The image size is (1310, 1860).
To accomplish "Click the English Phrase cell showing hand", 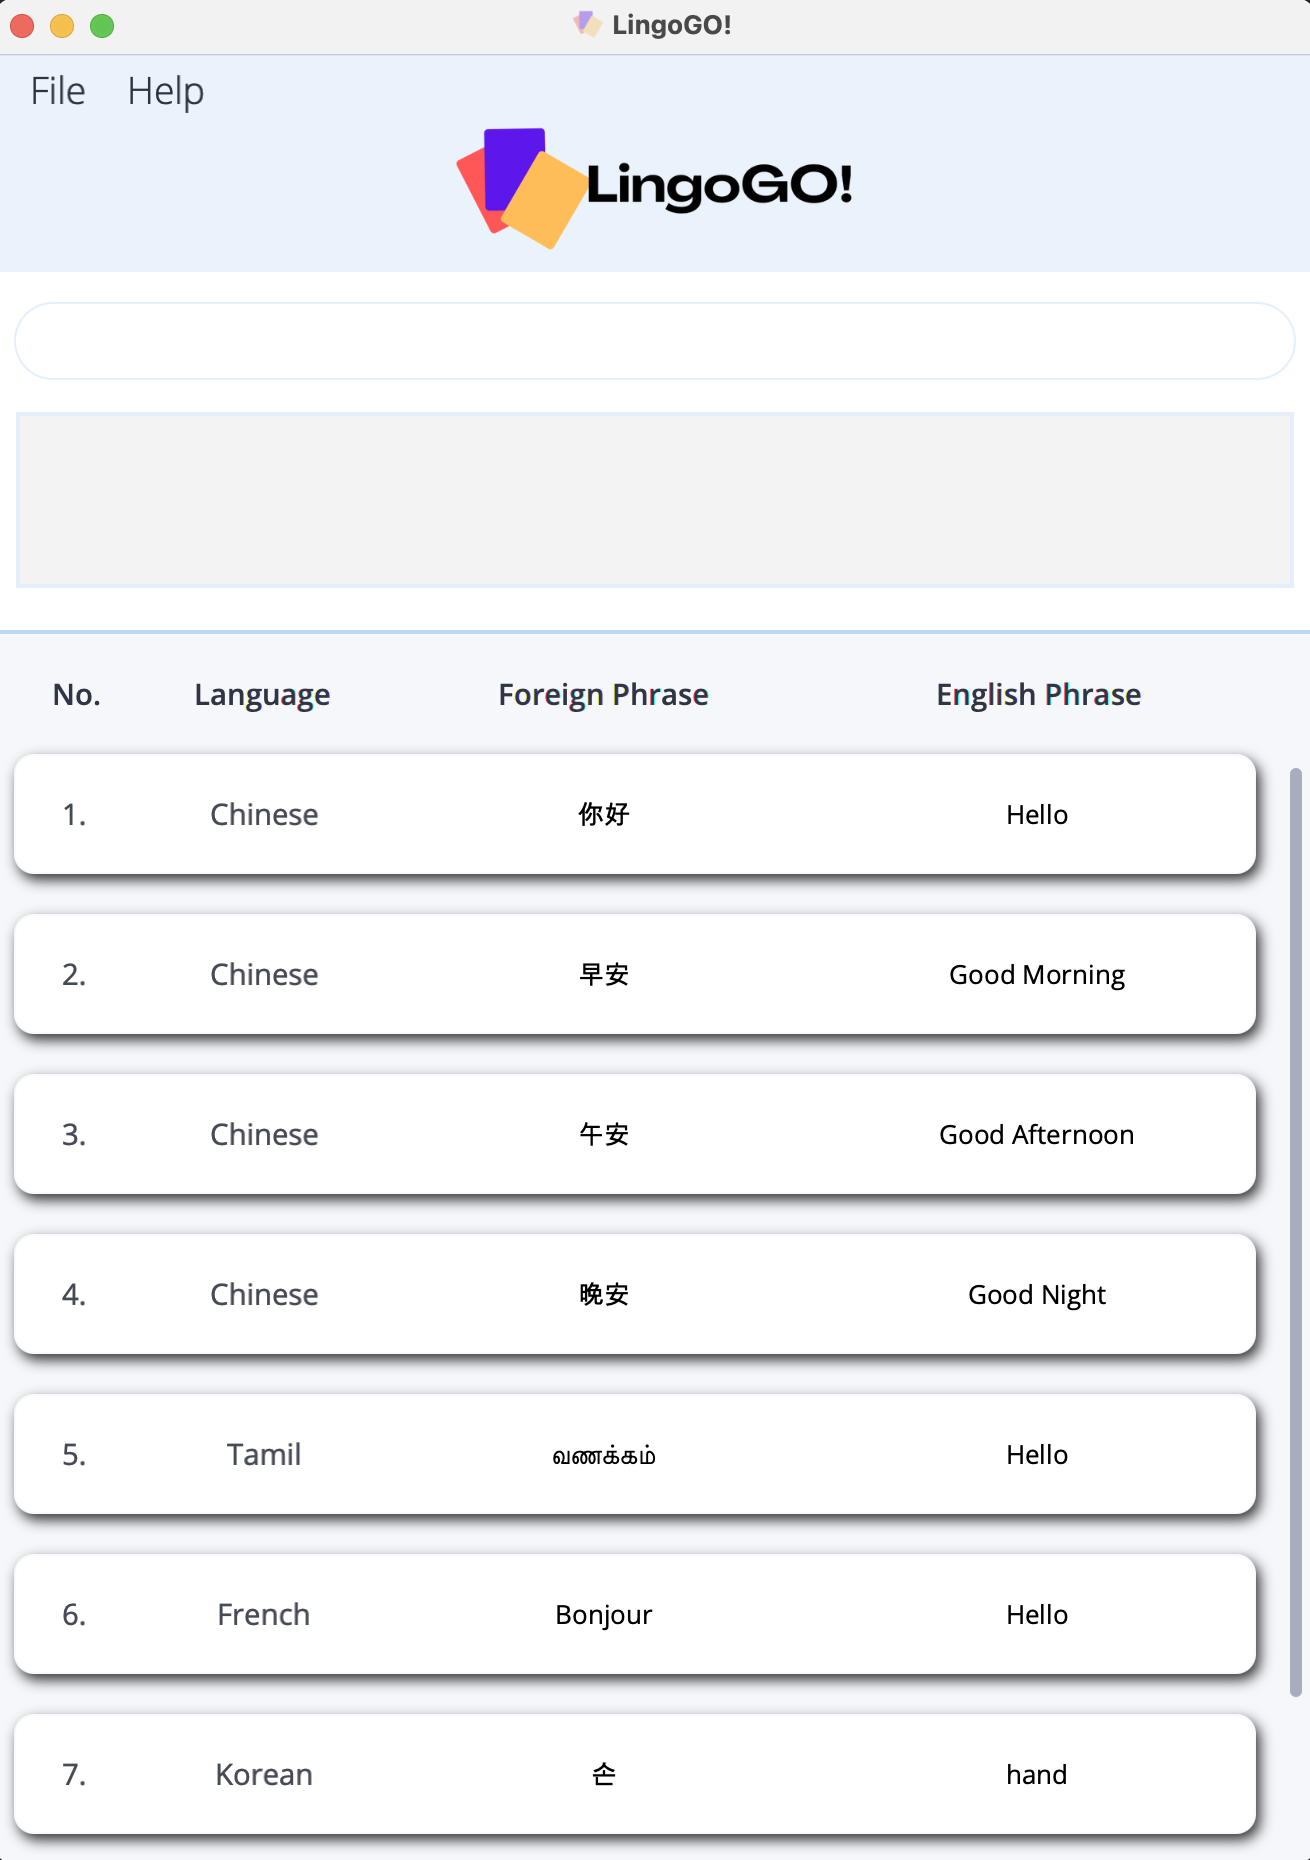I will [1038, 1774].
